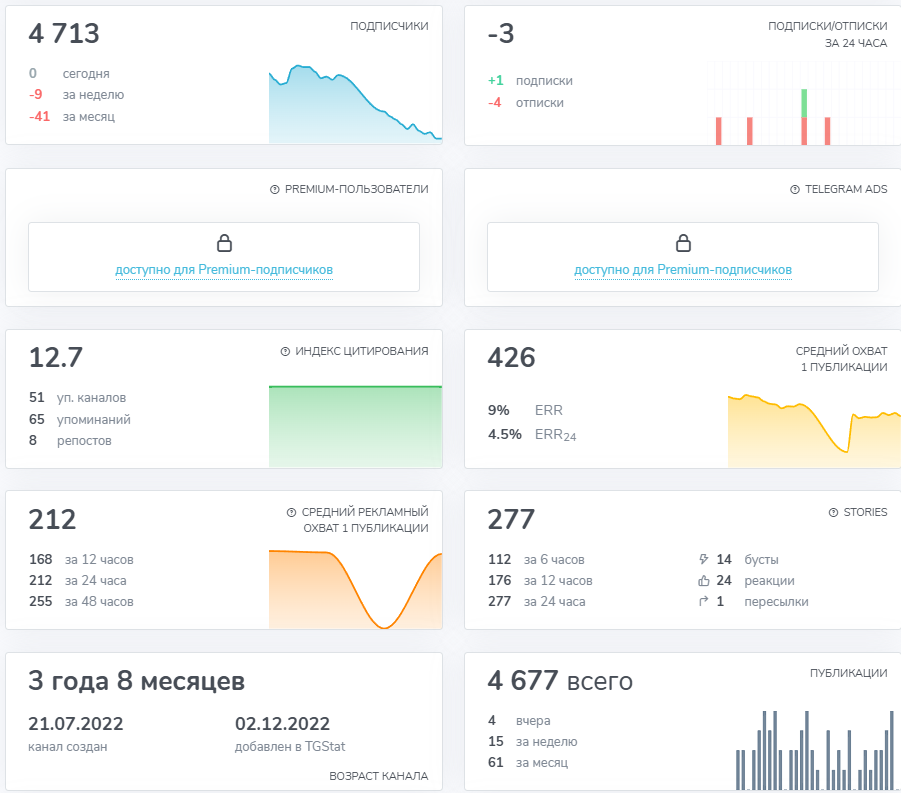
Task: Click the green citation index chart
Action: [x=355, y=425]
